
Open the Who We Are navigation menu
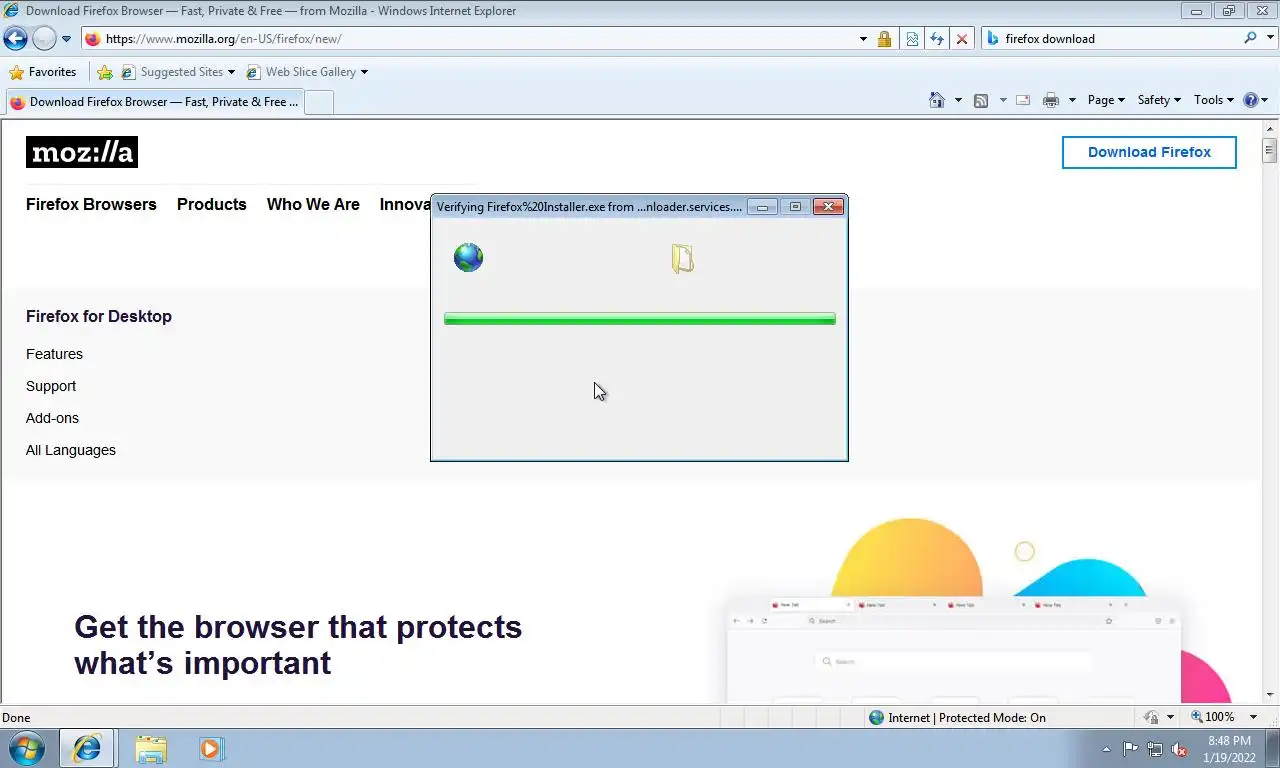[313, 204]
